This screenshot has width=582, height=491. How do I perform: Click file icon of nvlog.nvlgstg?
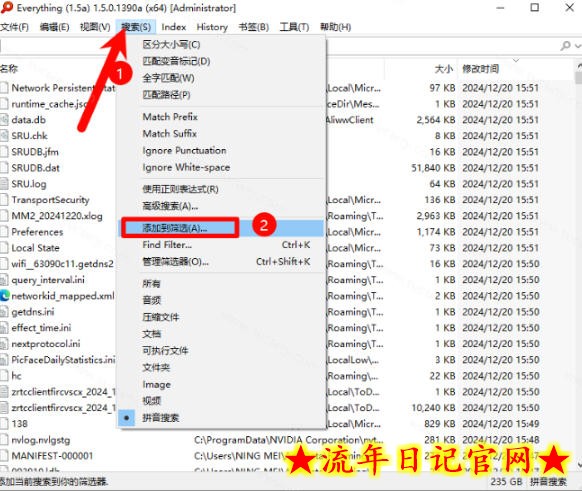click(x=4, y=440)
